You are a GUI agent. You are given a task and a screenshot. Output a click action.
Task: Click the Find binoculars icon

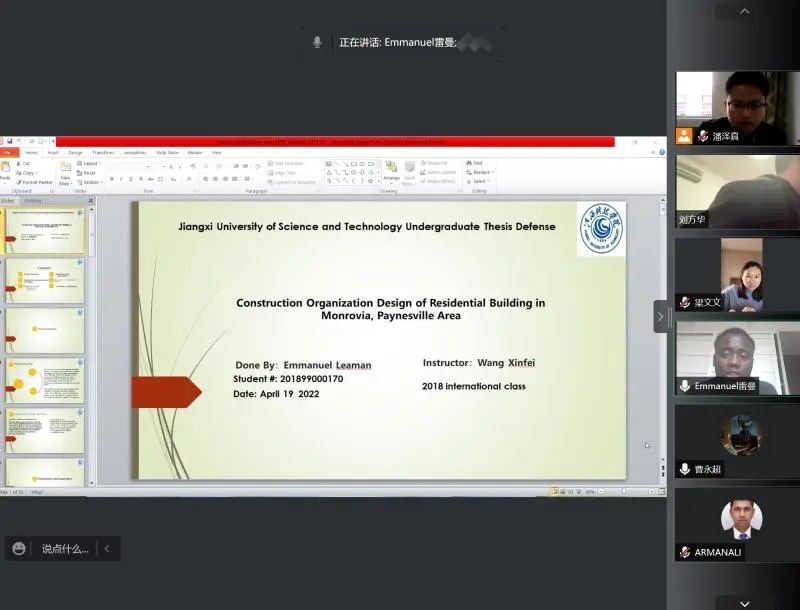point(469,163)
